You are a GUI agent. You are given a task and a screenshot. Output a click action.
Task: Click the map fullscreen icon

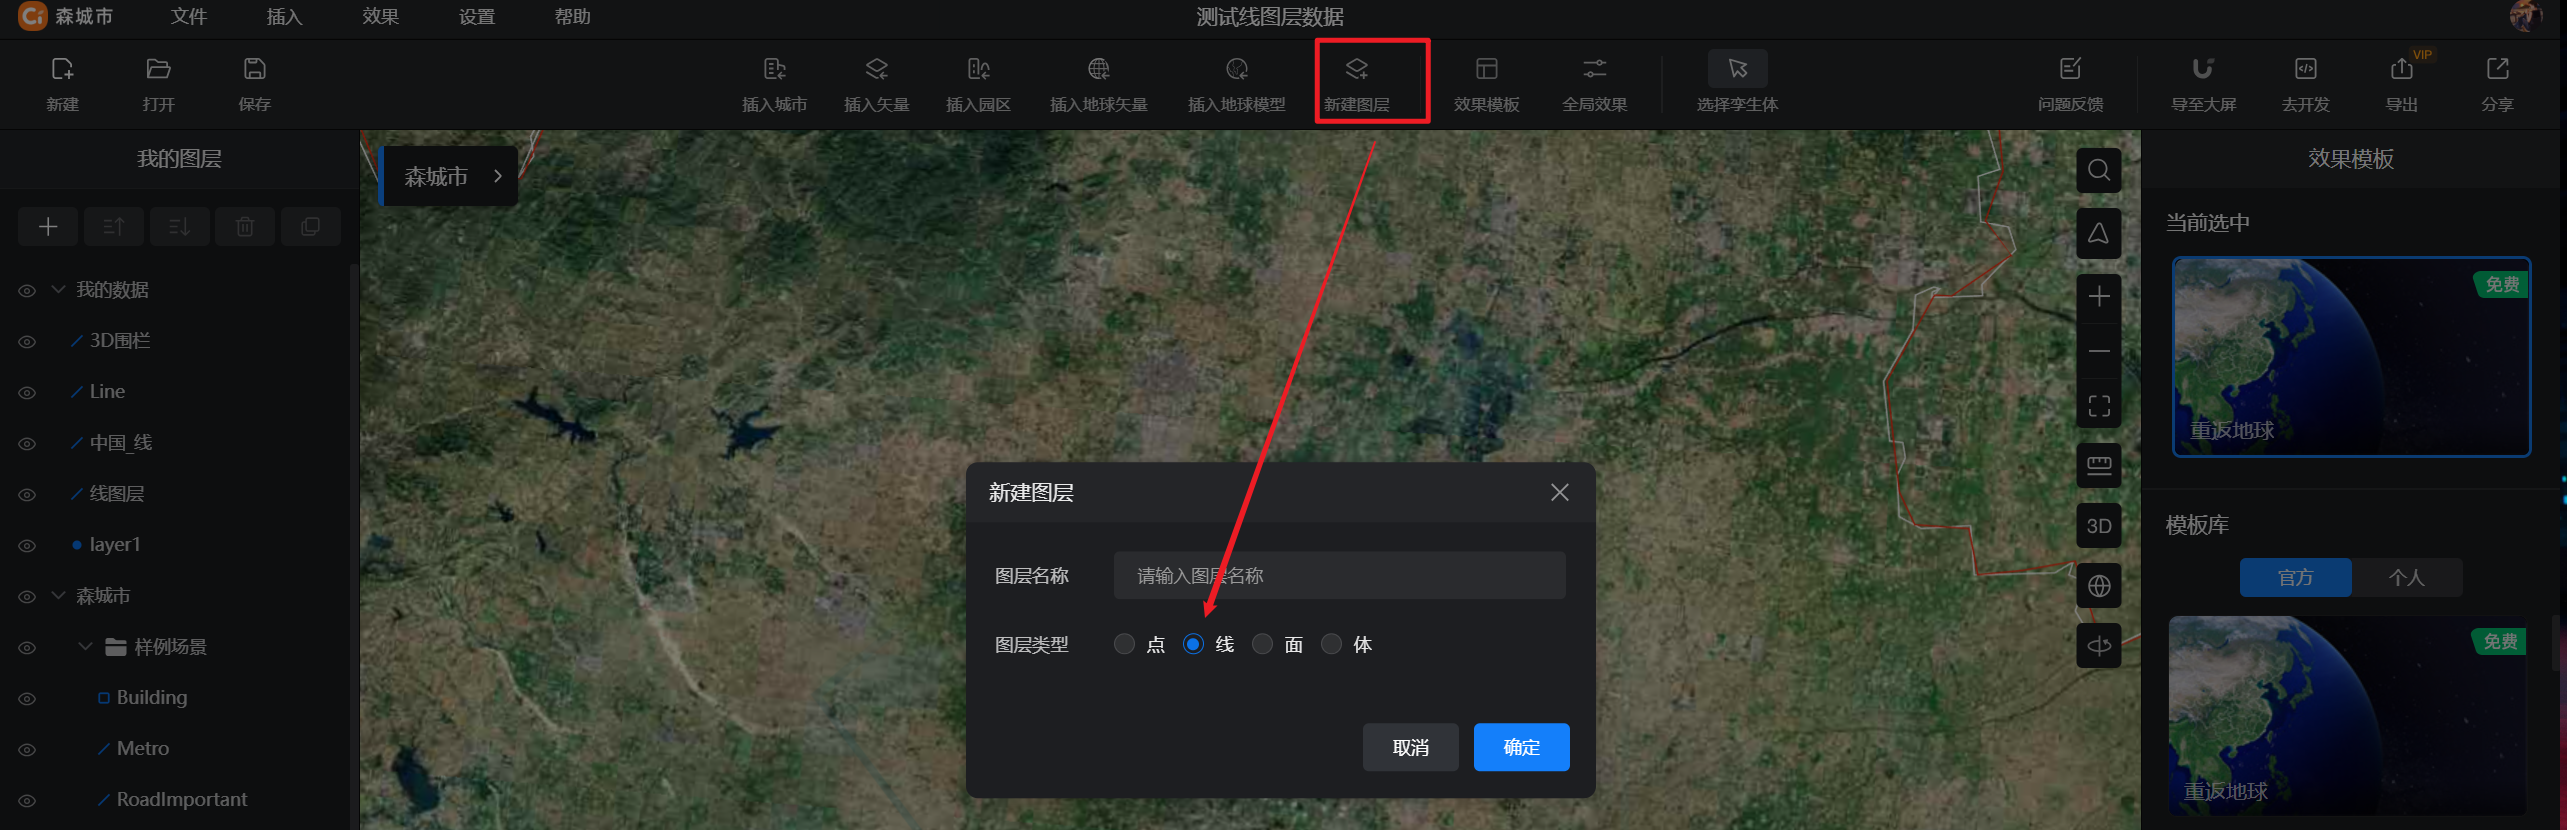point(2099,406)
